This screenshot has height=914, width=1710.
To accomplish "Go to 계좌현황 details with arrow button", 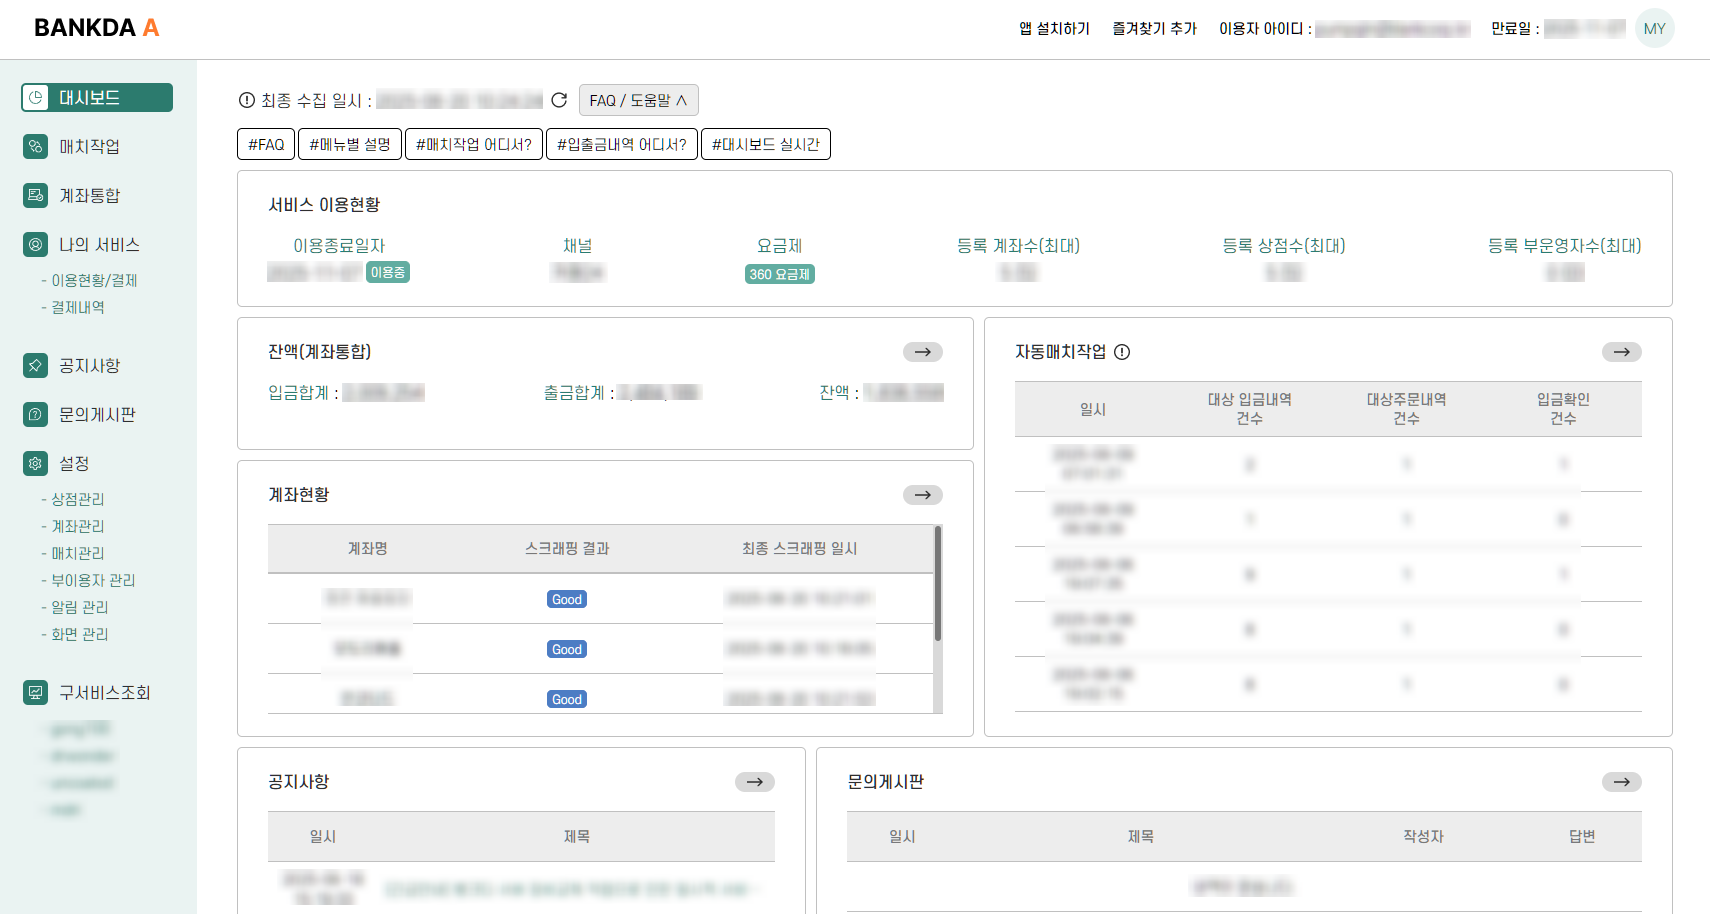I will [x=922, y=495].
